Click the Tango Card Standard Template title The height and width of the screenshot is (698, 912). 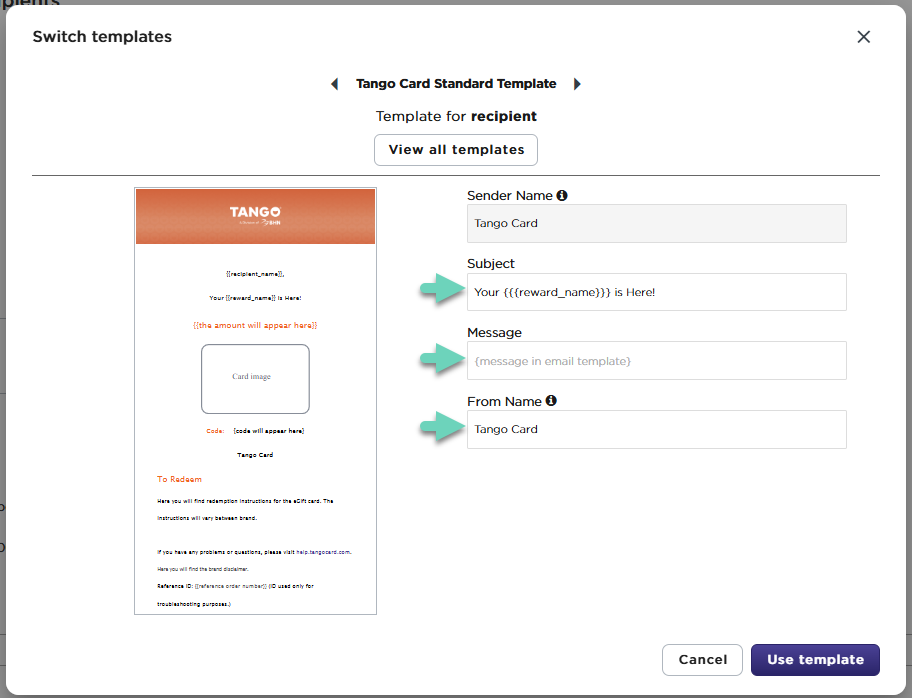pos(456,85)
